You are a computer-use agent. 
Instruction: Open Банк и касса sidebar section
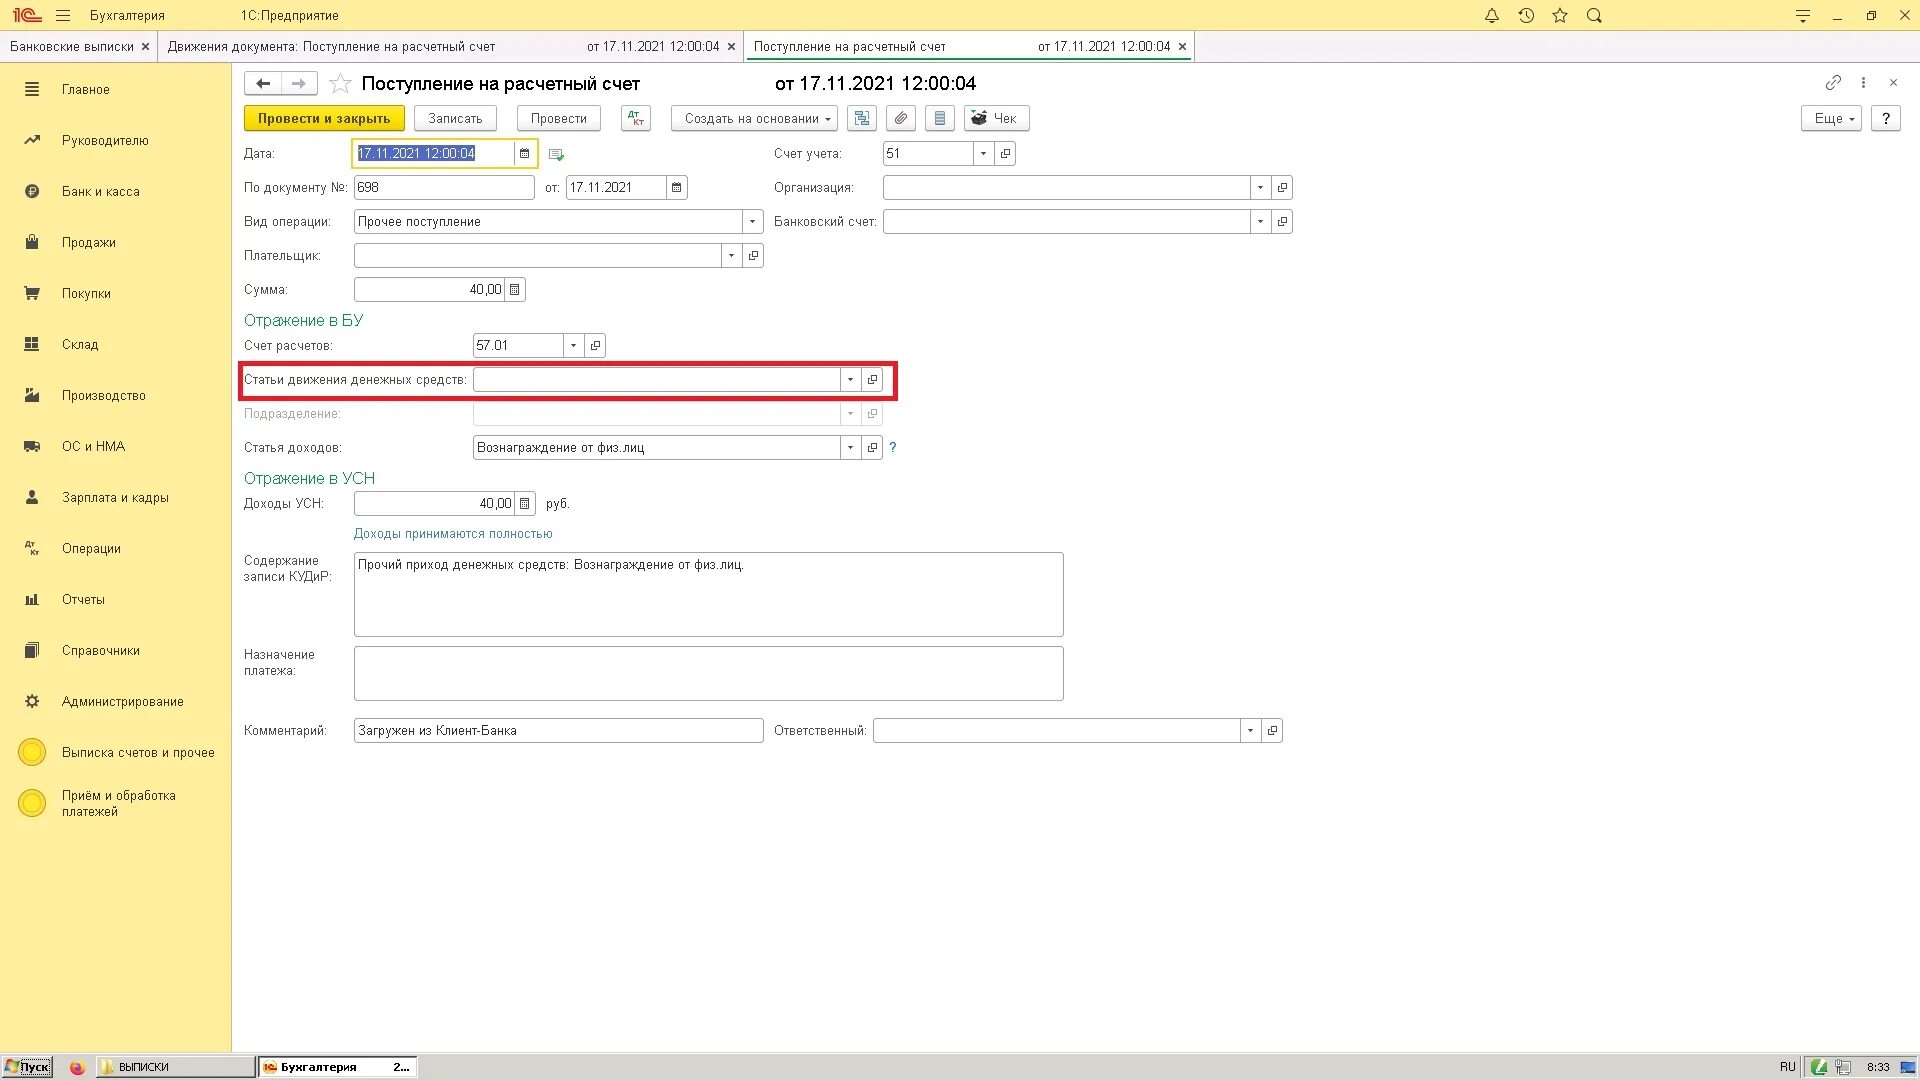[x=100, y=192]
